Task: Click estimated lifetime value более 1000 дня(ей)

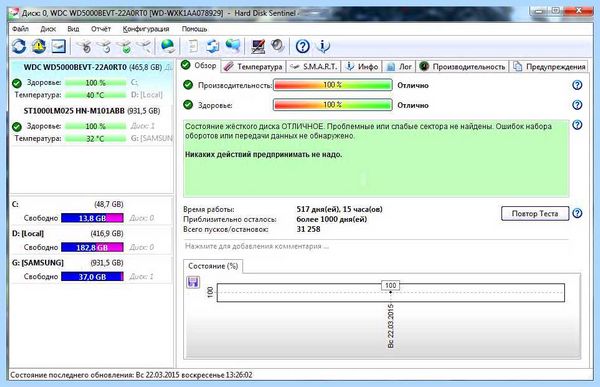Action: tap(331, 219)
